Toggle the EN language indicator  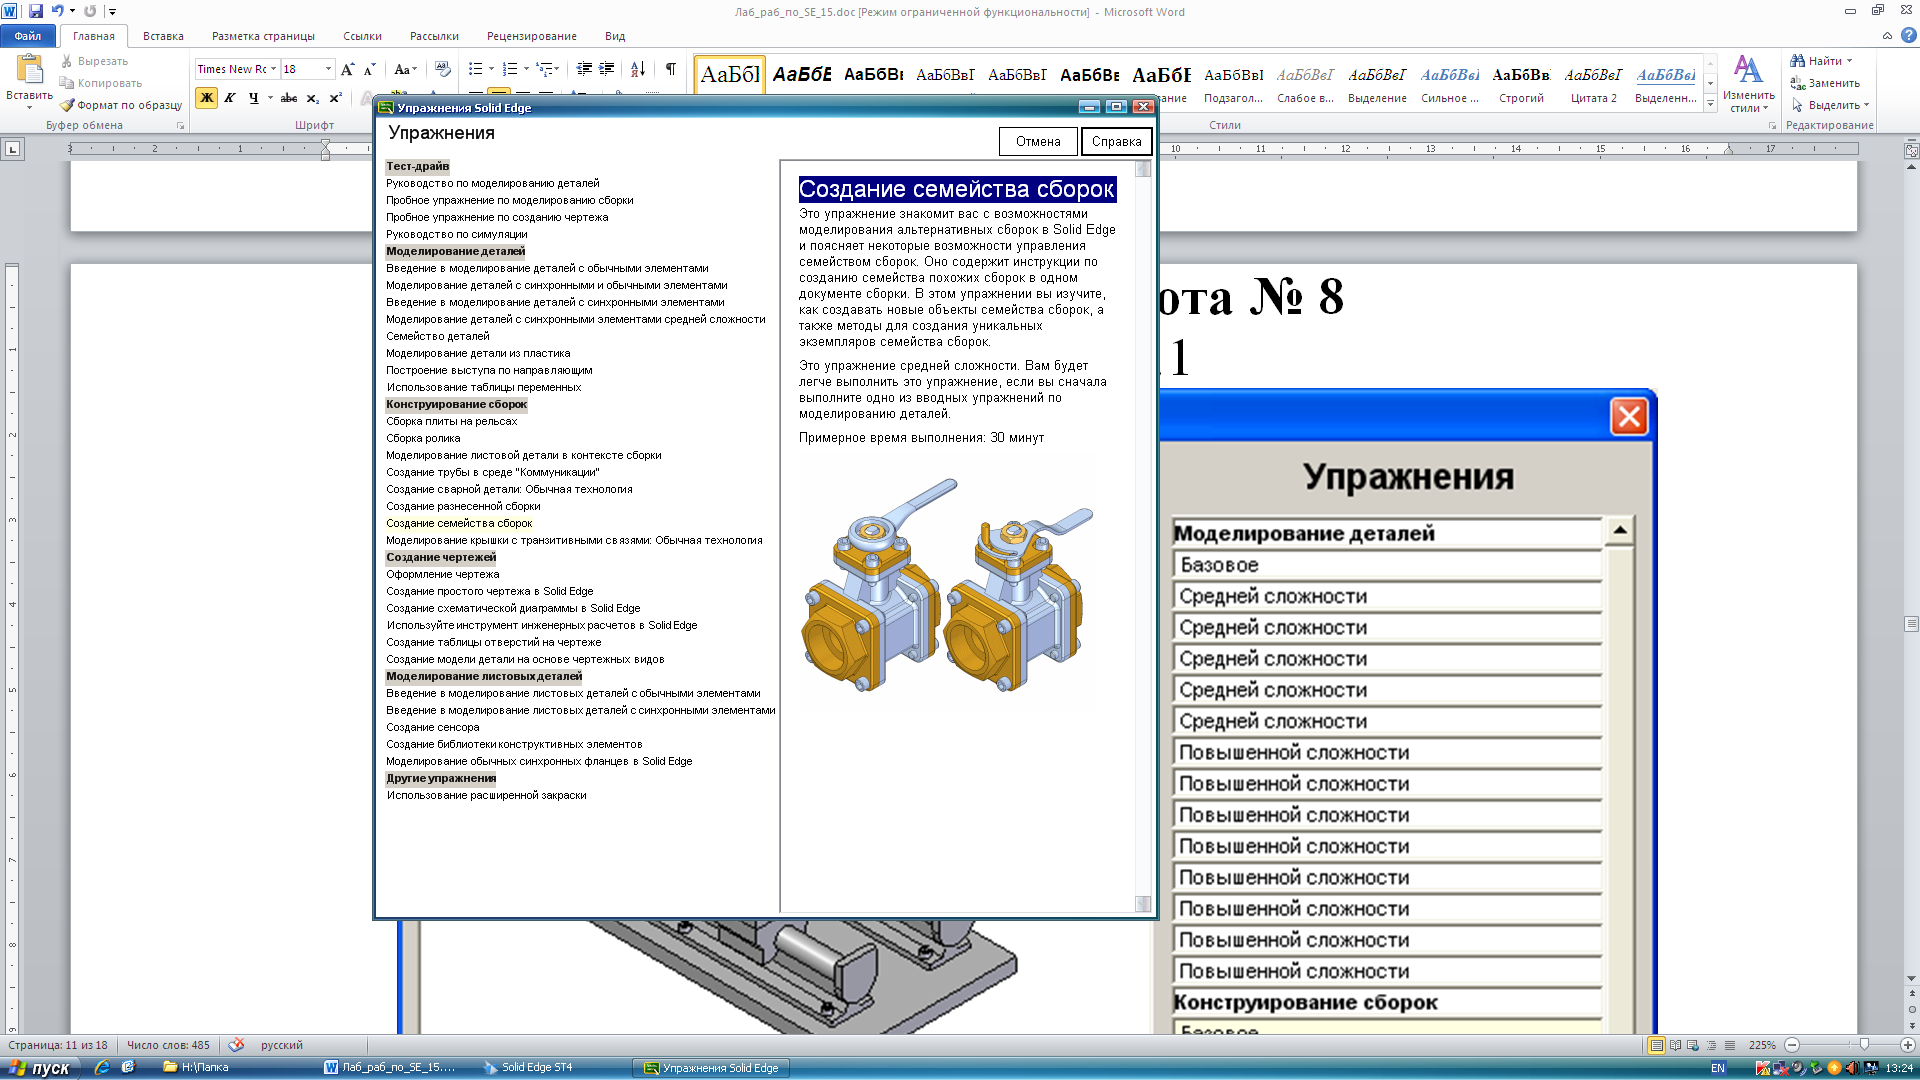point(1718,1068)
